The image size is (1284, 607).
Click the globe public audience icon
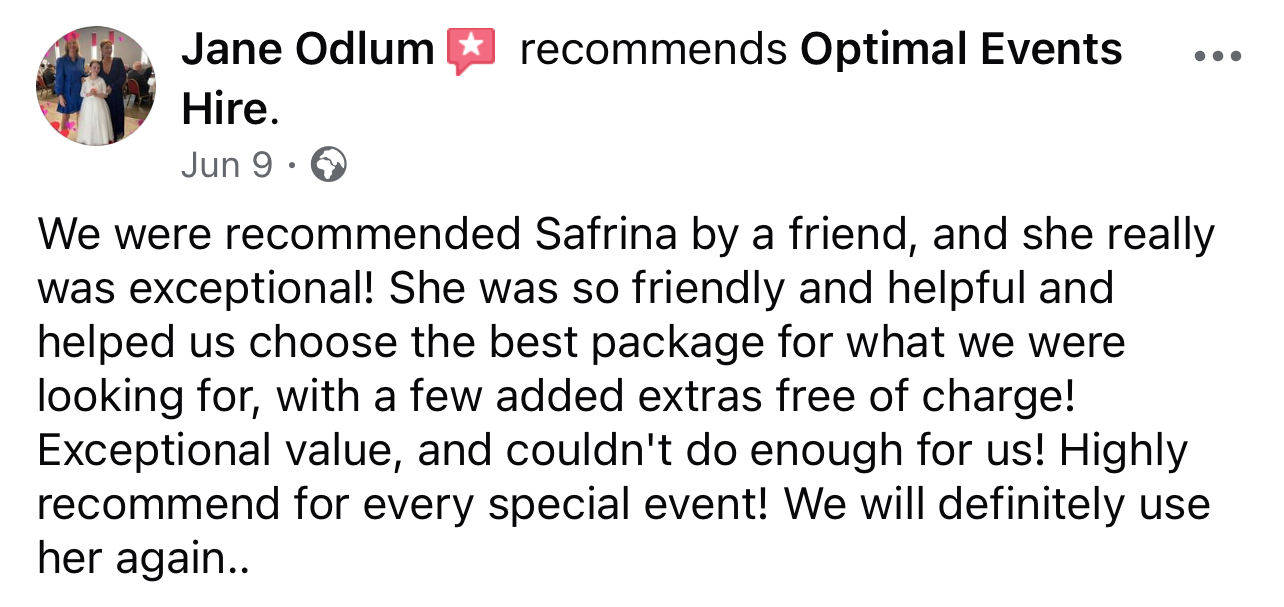pyautogui.click(x=330, y=165)
